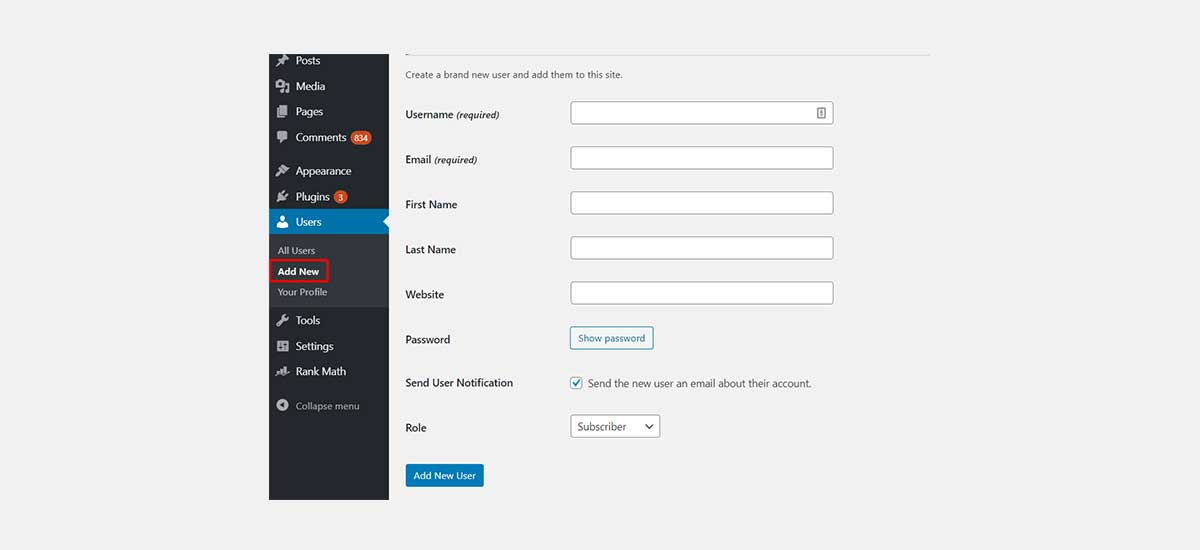Image resolution: width=1200 pixels, height=550 pixels.
Task: Click the Appearance paintbrush icon
Action: click(282, 171)
